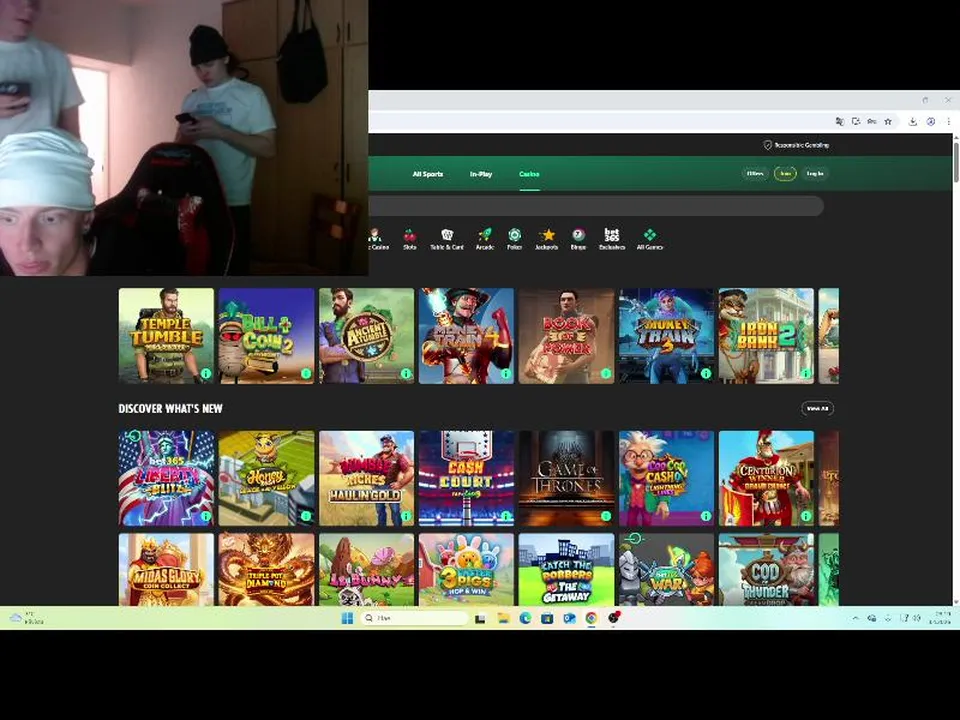Show info for Temple Tumble
The height and width of the screenshot is (720, 960).
pyautogui.click(x=206, y=373)
